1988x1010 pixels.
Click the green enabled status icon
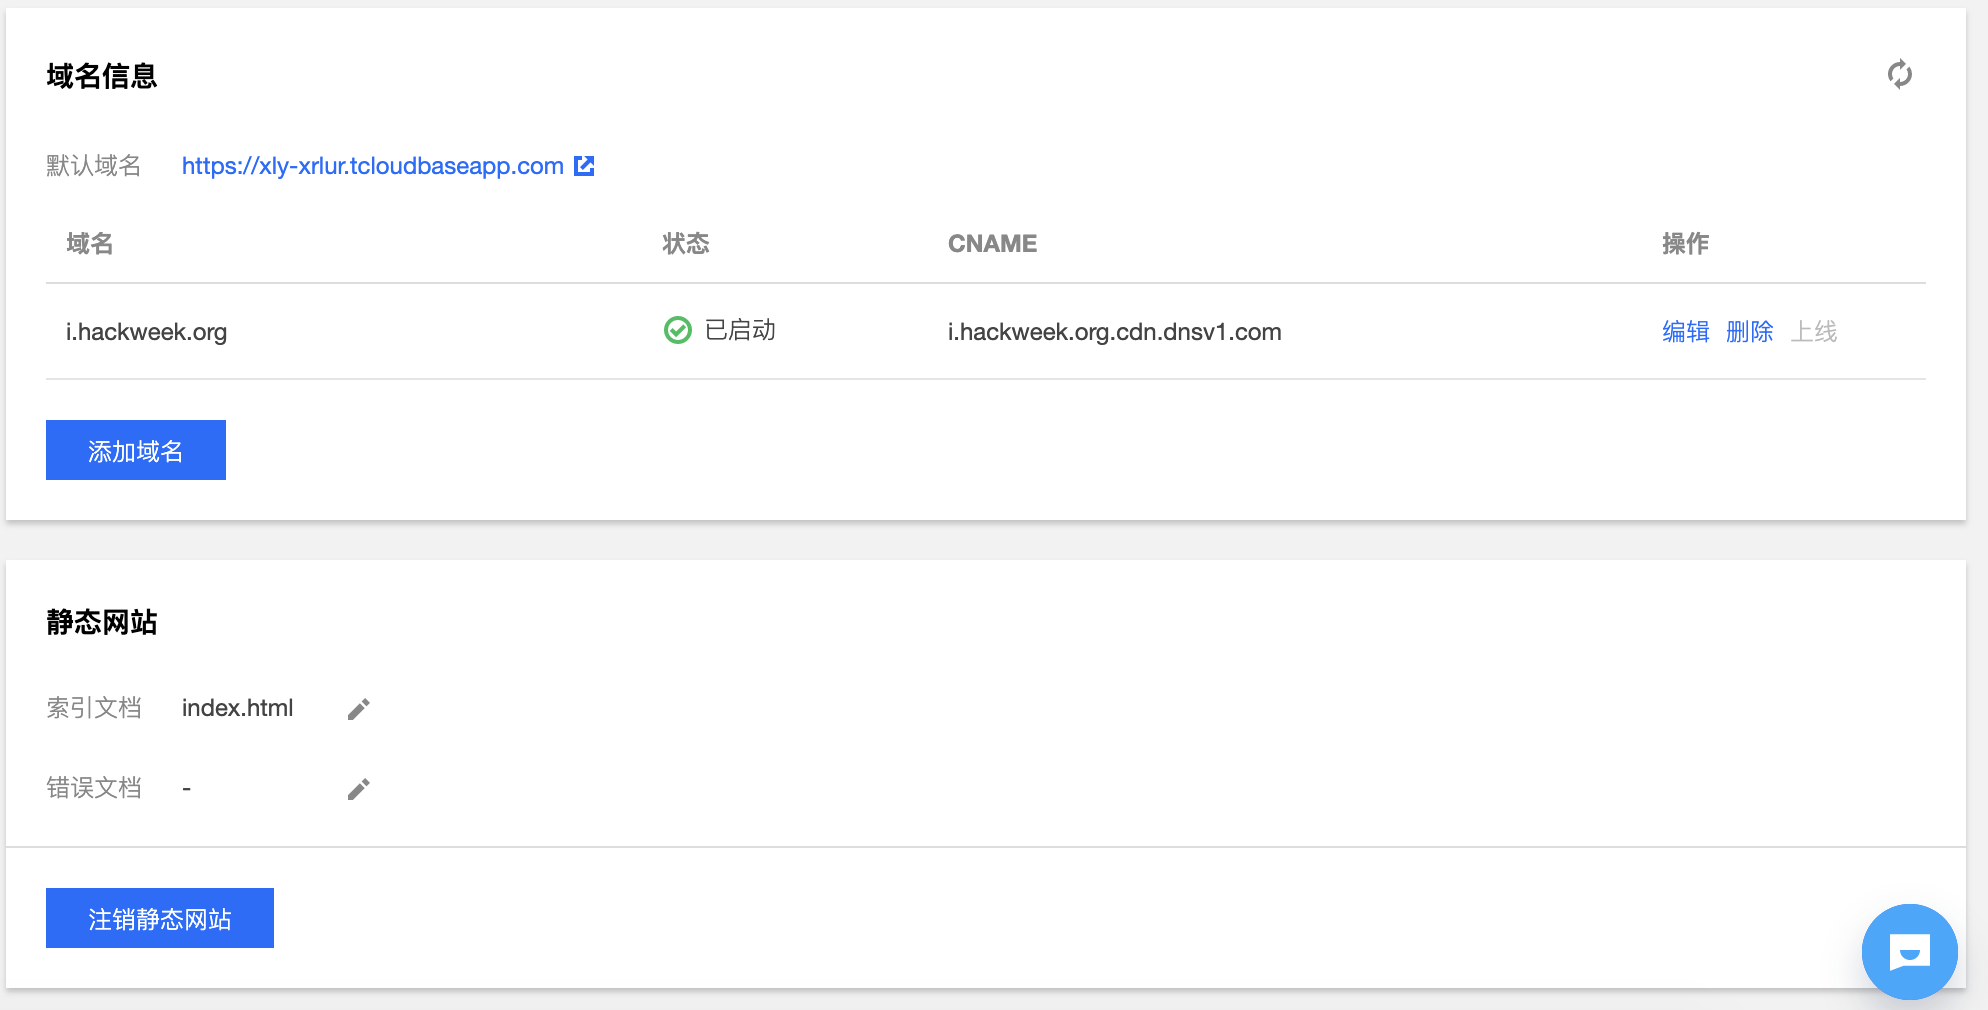pos(678,330)
